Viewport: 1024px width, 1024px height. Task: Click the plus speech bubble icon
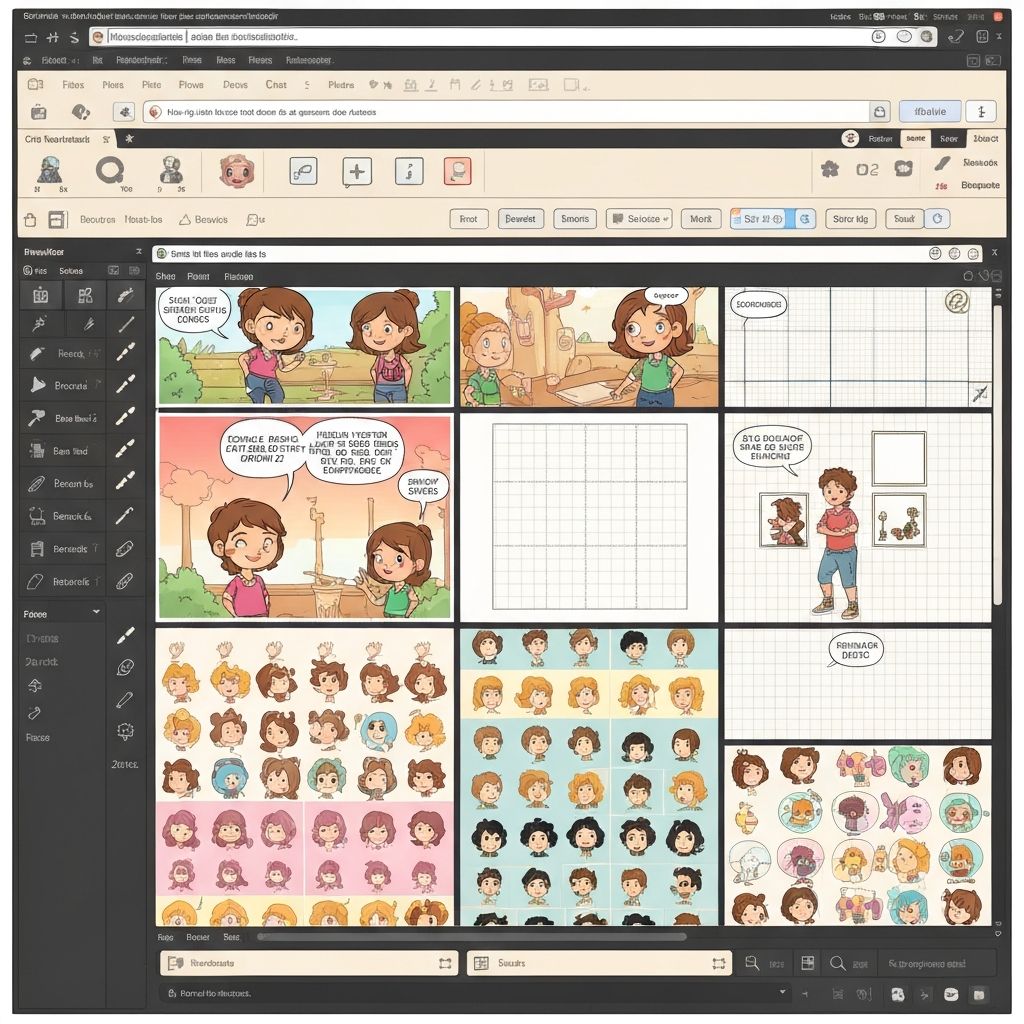coord(357,172)
